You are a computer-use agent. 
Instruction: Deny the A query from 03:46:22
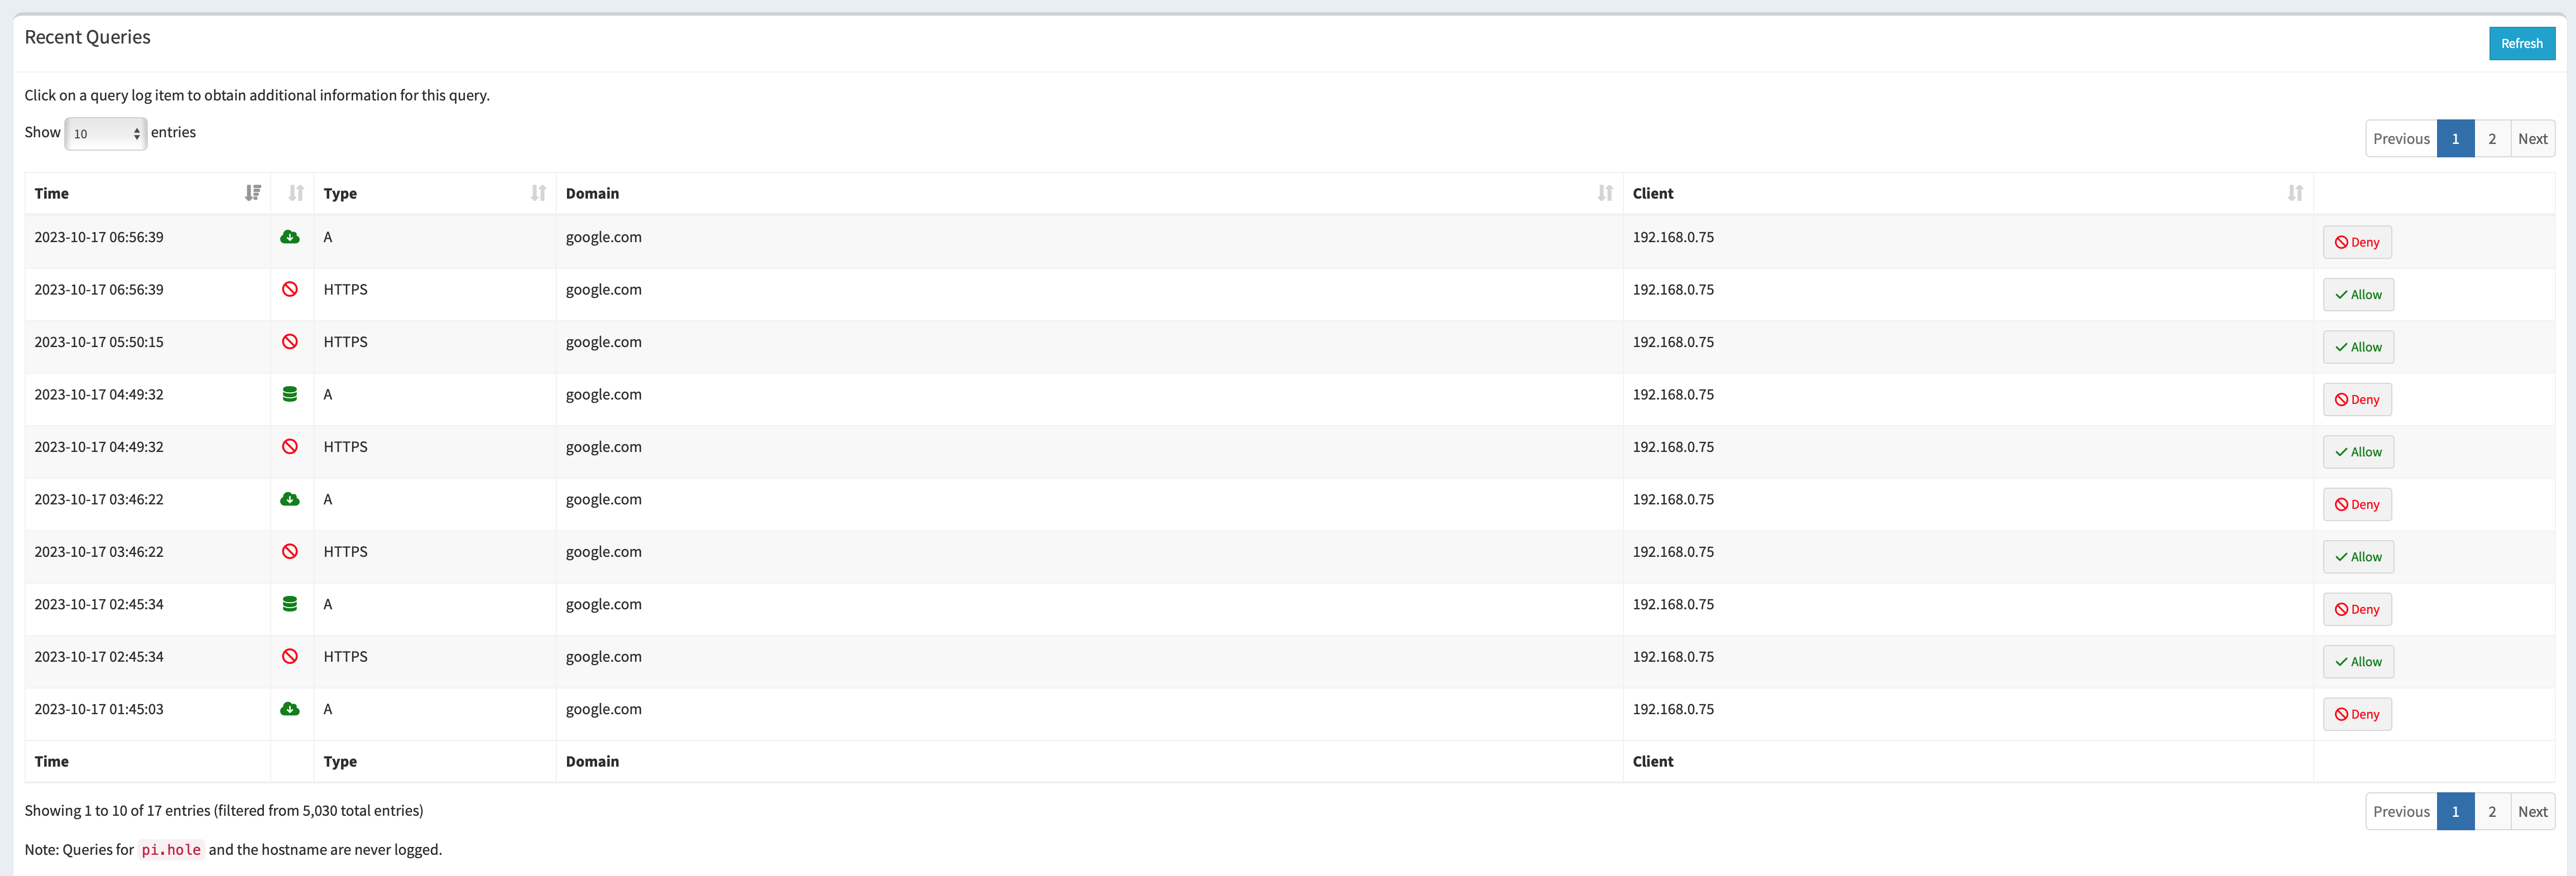[x=2356, y=505]
